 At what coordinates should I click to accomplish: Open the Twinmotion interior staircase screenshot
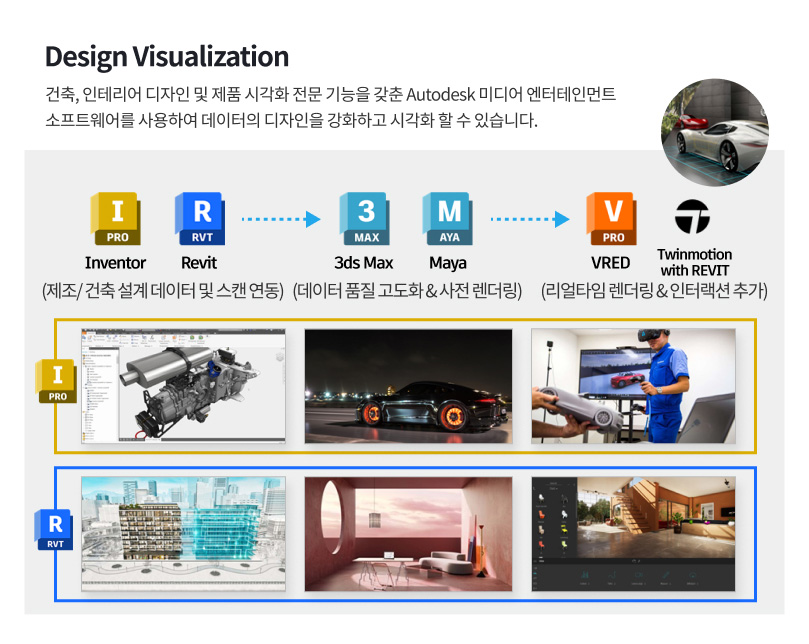[x=633, y=534]
